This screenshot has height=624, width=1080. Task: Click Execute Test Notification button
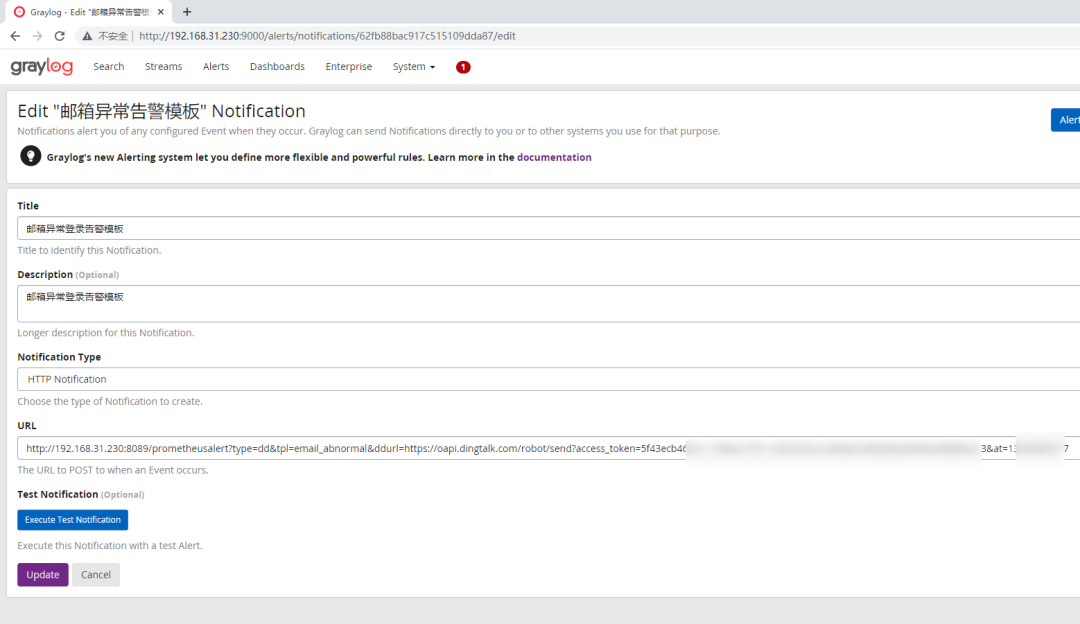(72, 519)
